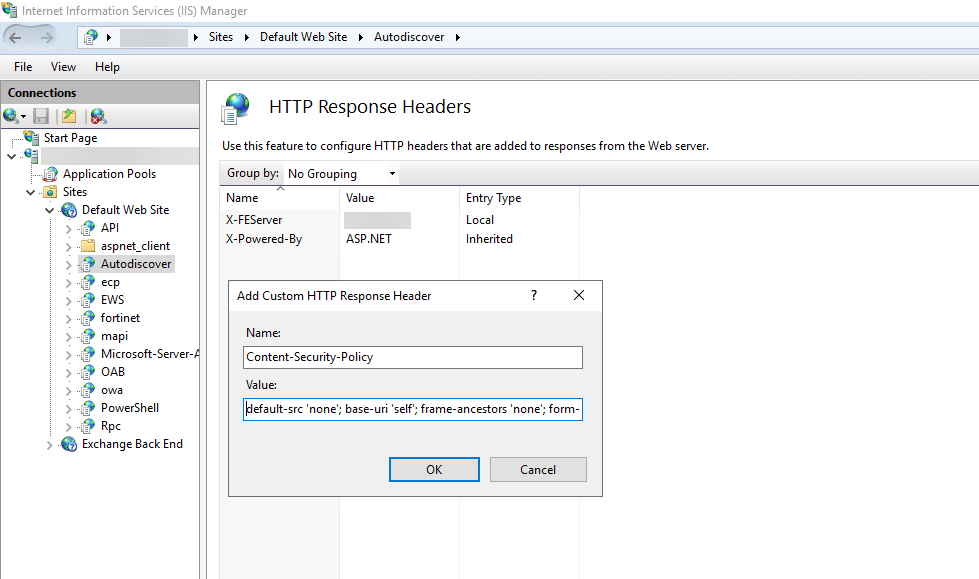Click the header Name input field
The image size is (979, 579).
(412, 357)
